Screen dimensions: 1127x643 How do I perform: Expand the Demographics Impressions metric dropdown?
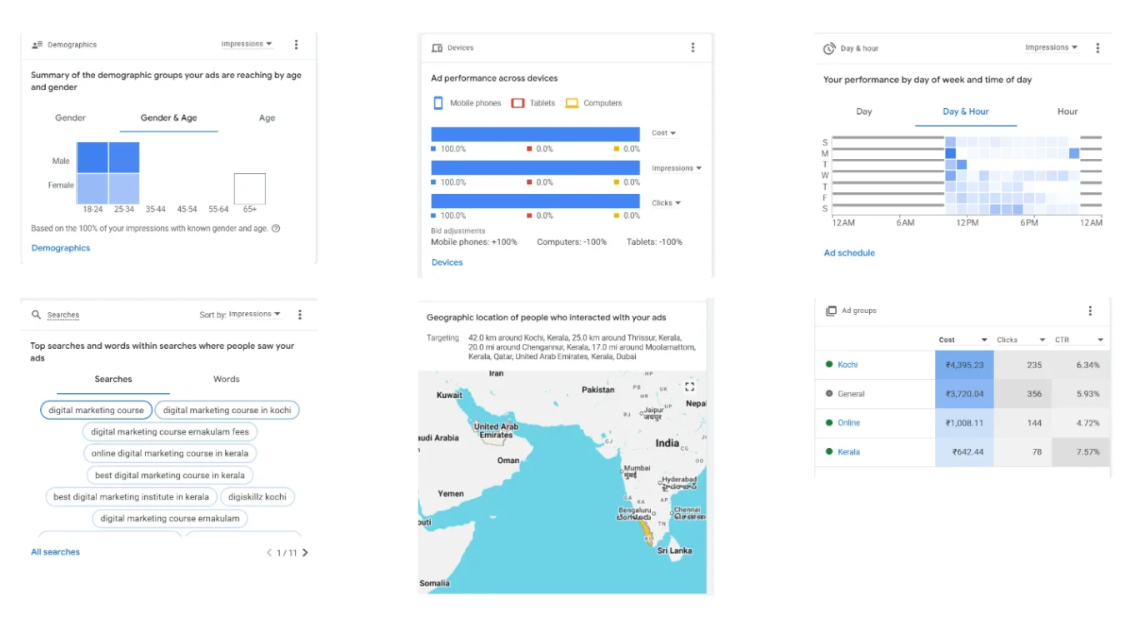(247, 44)
